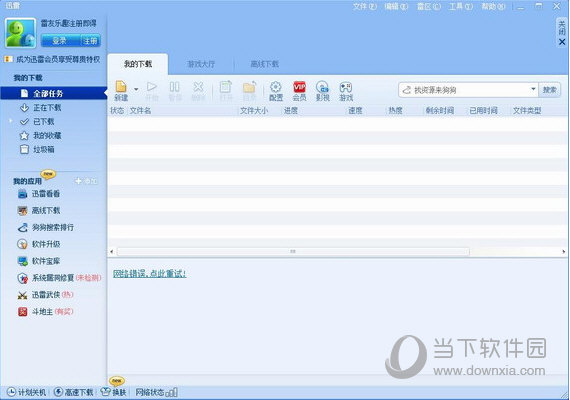Viewport: 570px width, 400px height.
Task: Click the right arrow of horizontal scrollbar
Action: (x=563, y=251)
